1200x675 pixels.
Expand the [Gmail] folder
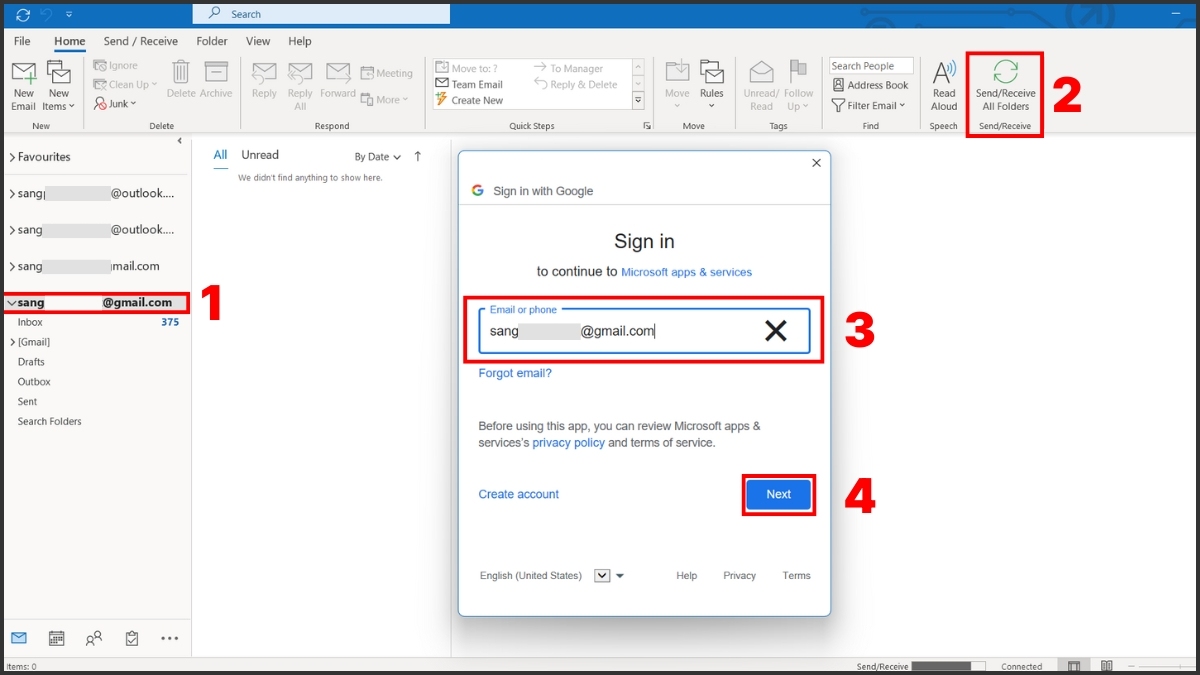click(12, 342)
